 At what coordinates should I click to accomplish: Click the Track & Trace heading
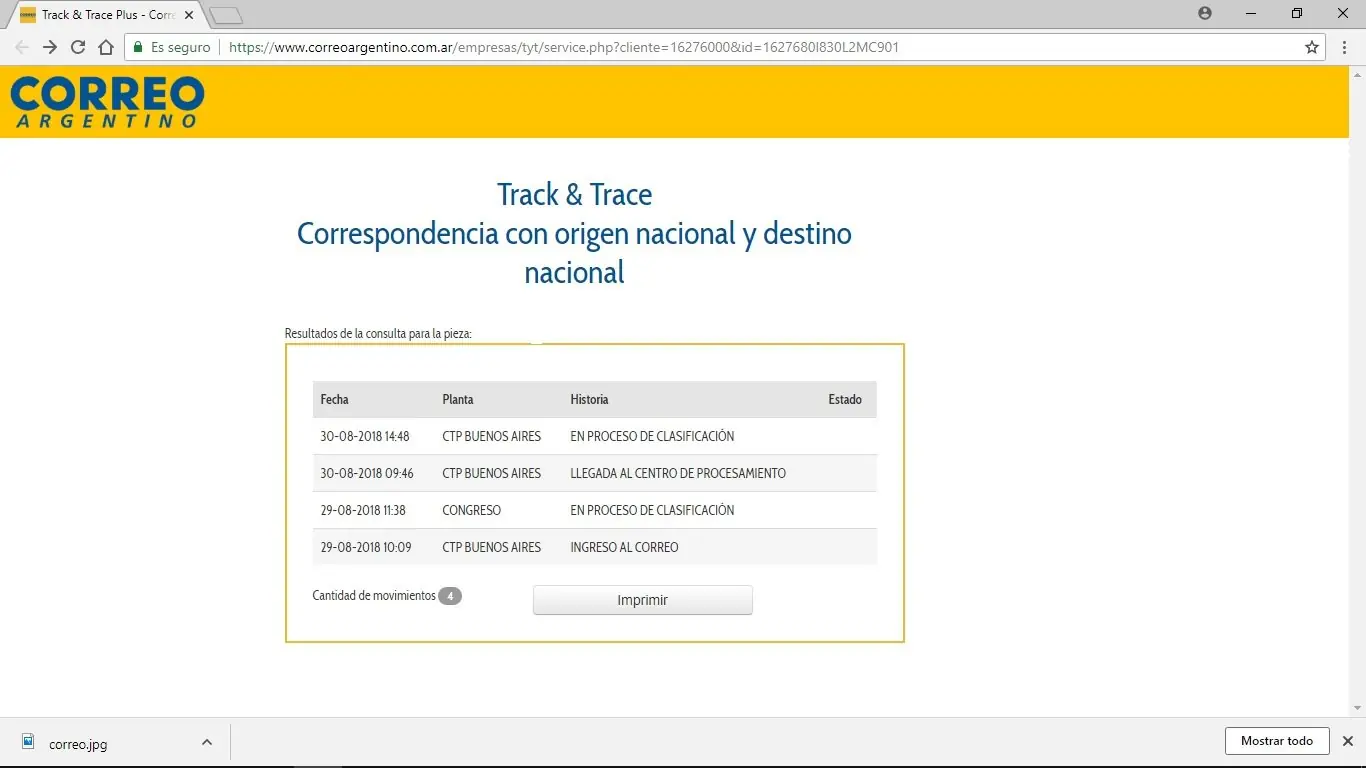coord(574,194)
